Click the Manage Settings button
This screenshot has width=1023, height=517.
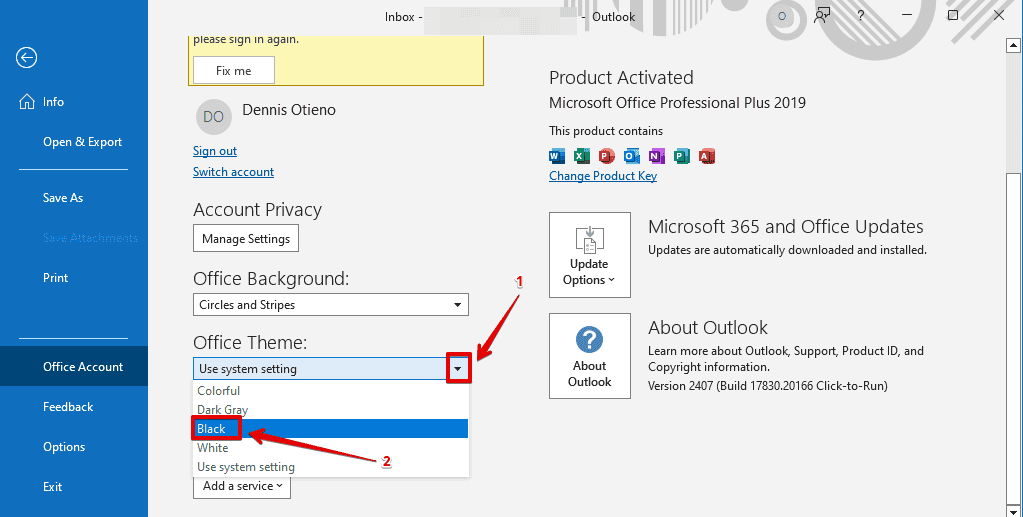[246, 238]
